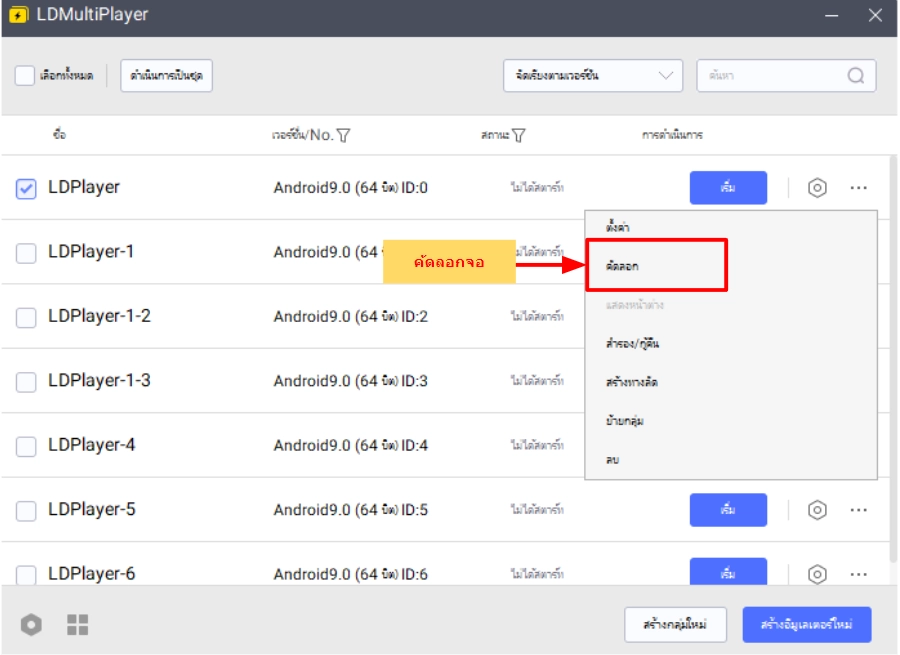
Task: Click the search magnifier icon
Action: pyautogui.click(x=856, y=76)
